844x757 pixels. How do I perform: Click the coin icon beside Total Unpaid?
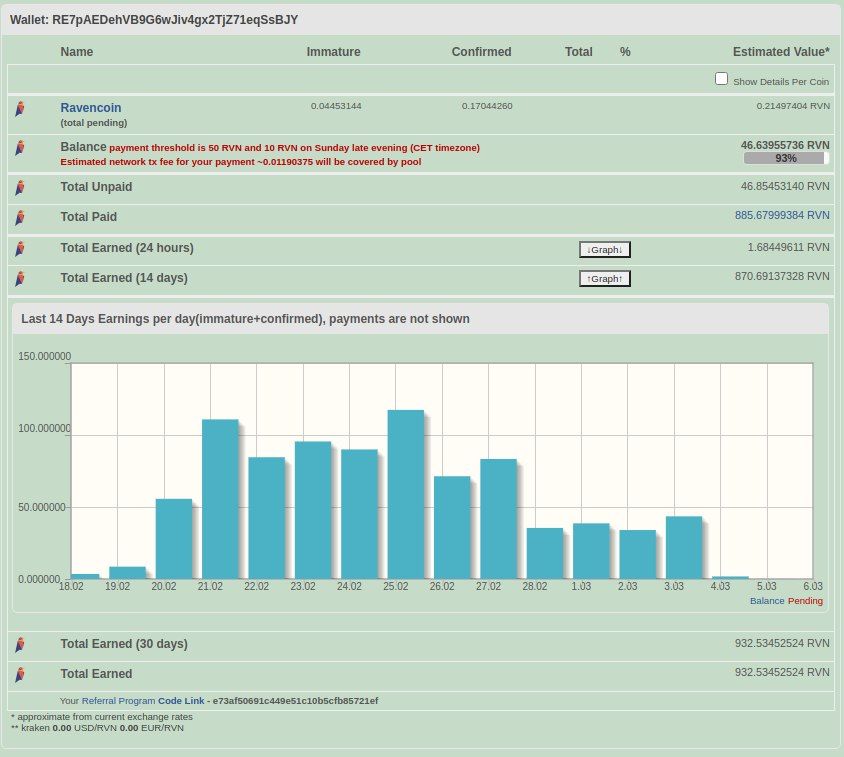(x=19, y=187)
